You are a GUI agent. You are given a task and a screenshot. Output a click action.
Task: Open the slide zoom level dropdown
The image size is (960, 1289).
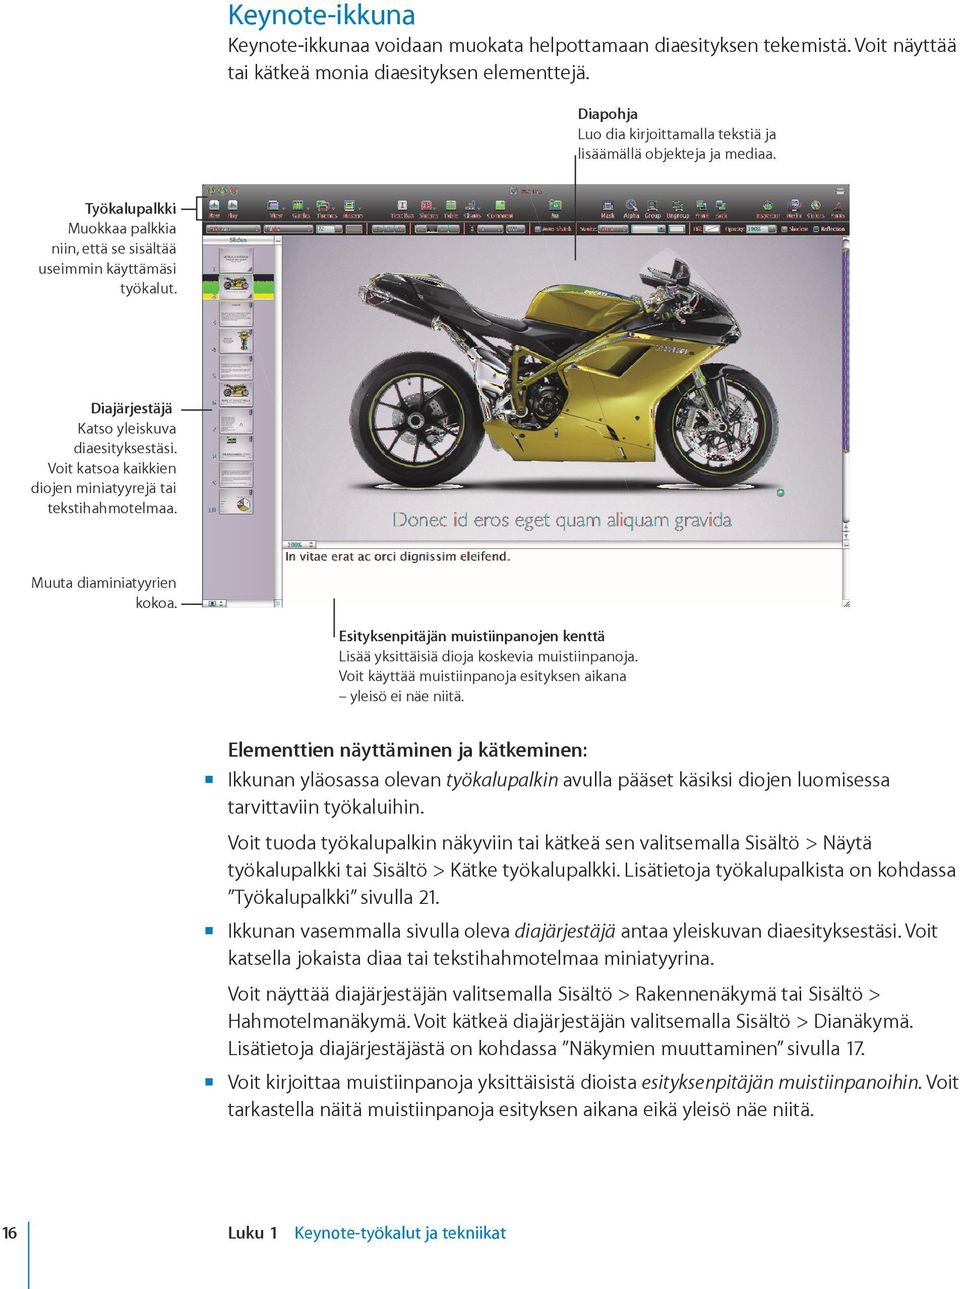click(x=300, y=545)
